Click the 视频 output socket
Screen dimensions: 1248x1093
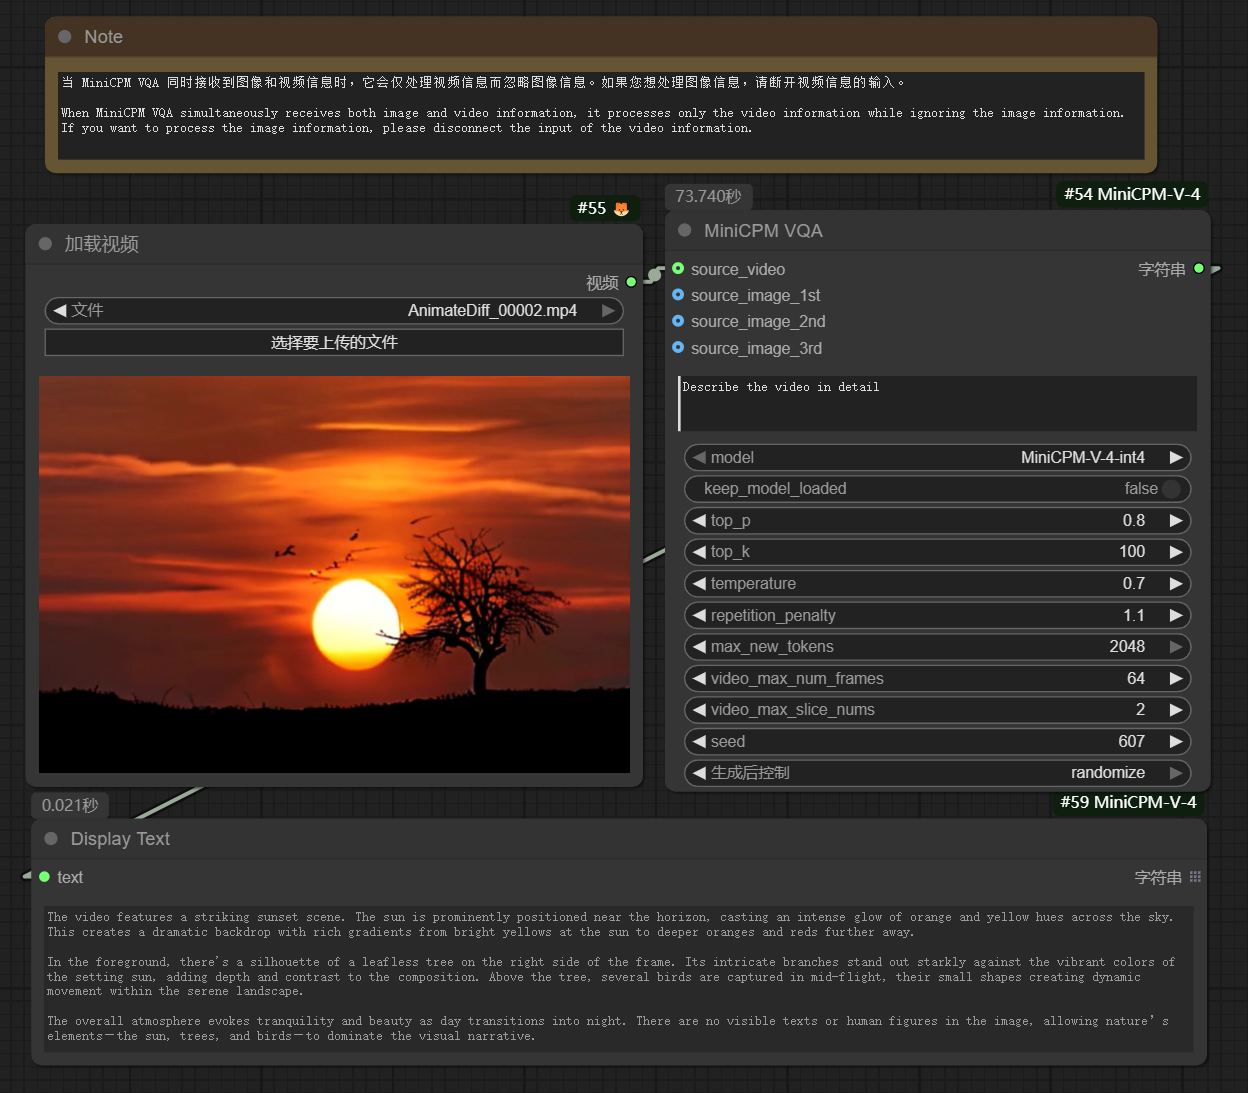(x=631, y=283)
